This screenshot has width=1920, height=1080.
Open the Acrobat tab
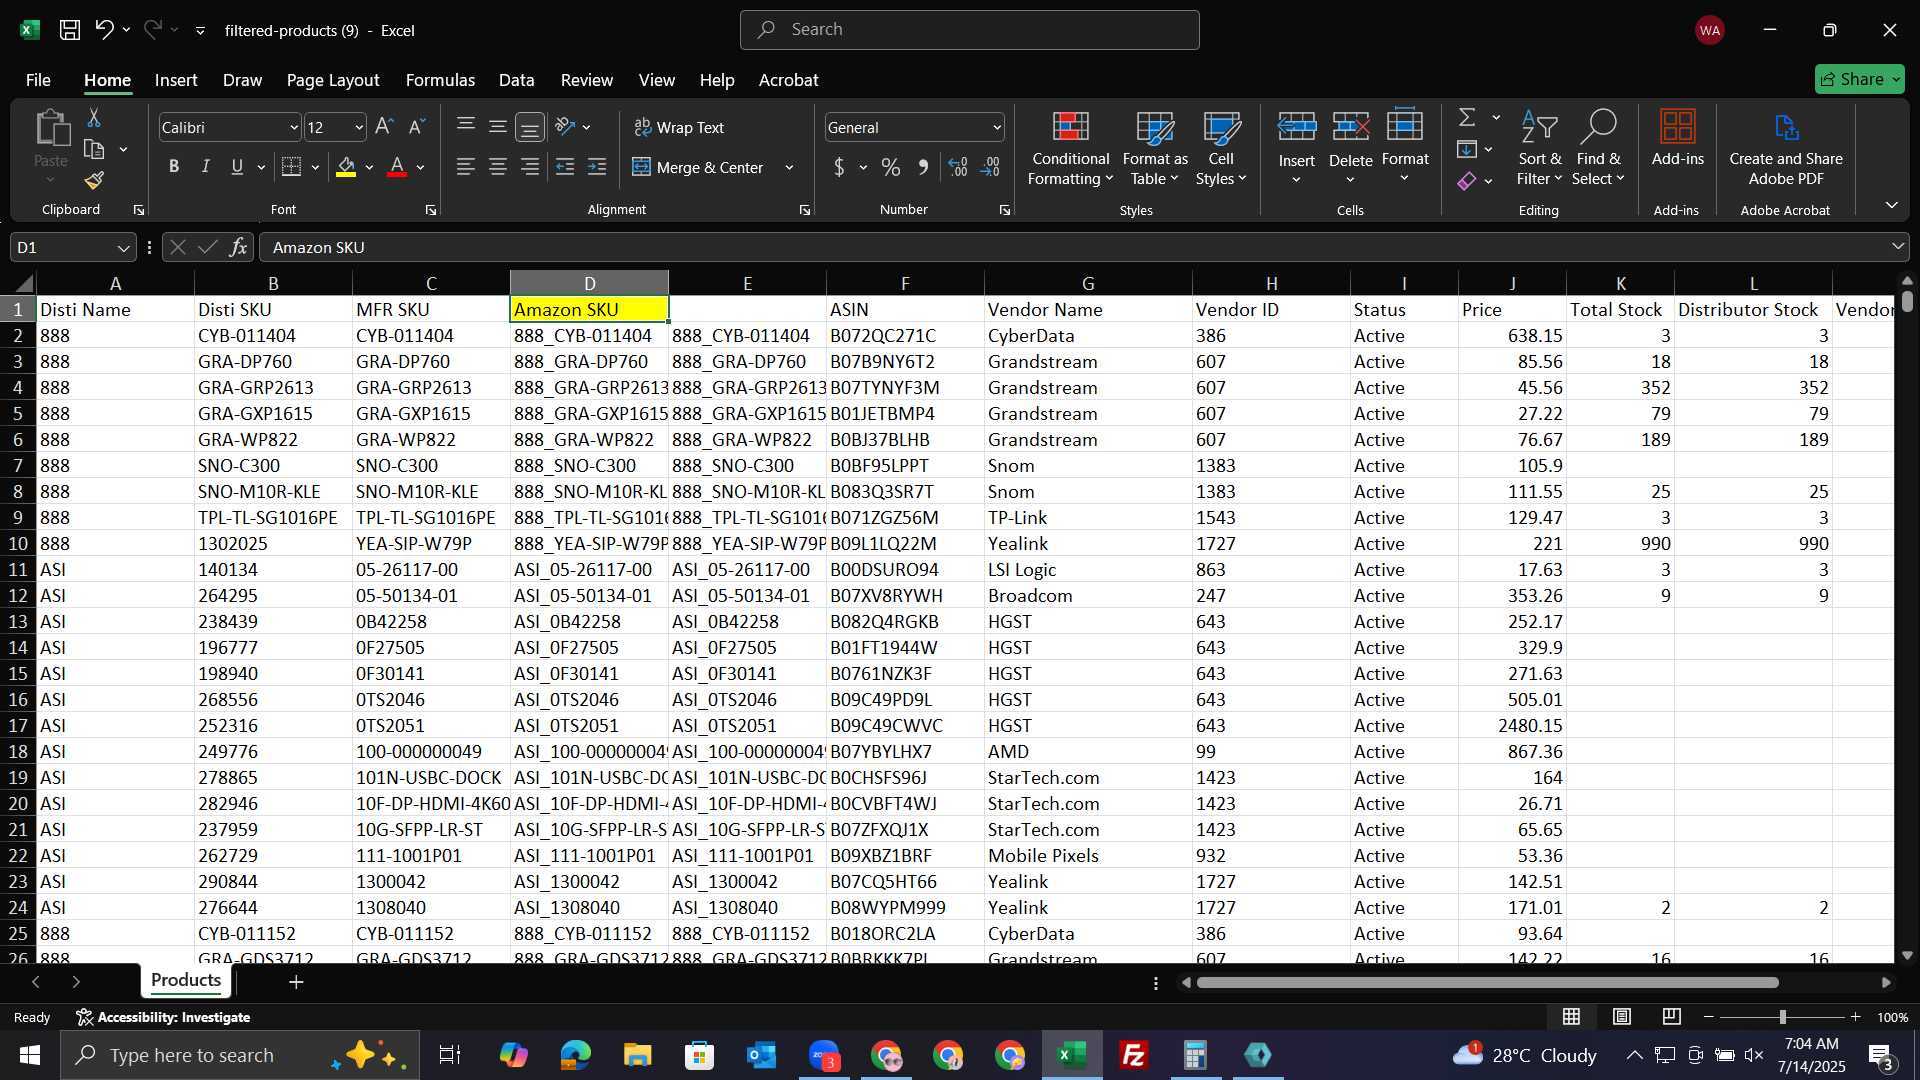click(788, 80)
